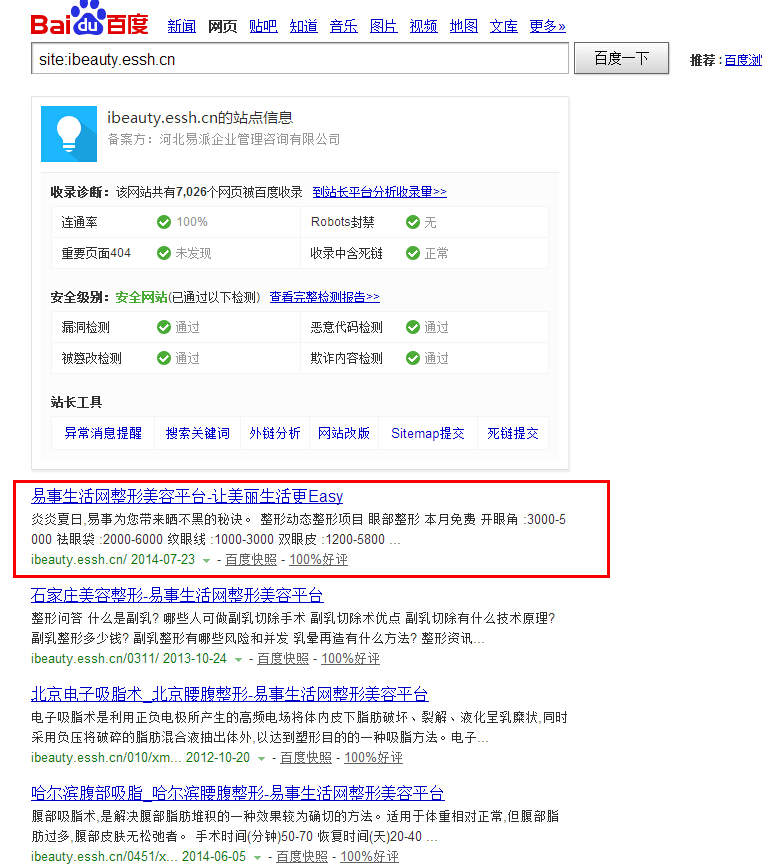This screenshot has width=762, height=866.
Task: Select the 网页 tab
Action: pyautogui.click(x=223, y=26)
